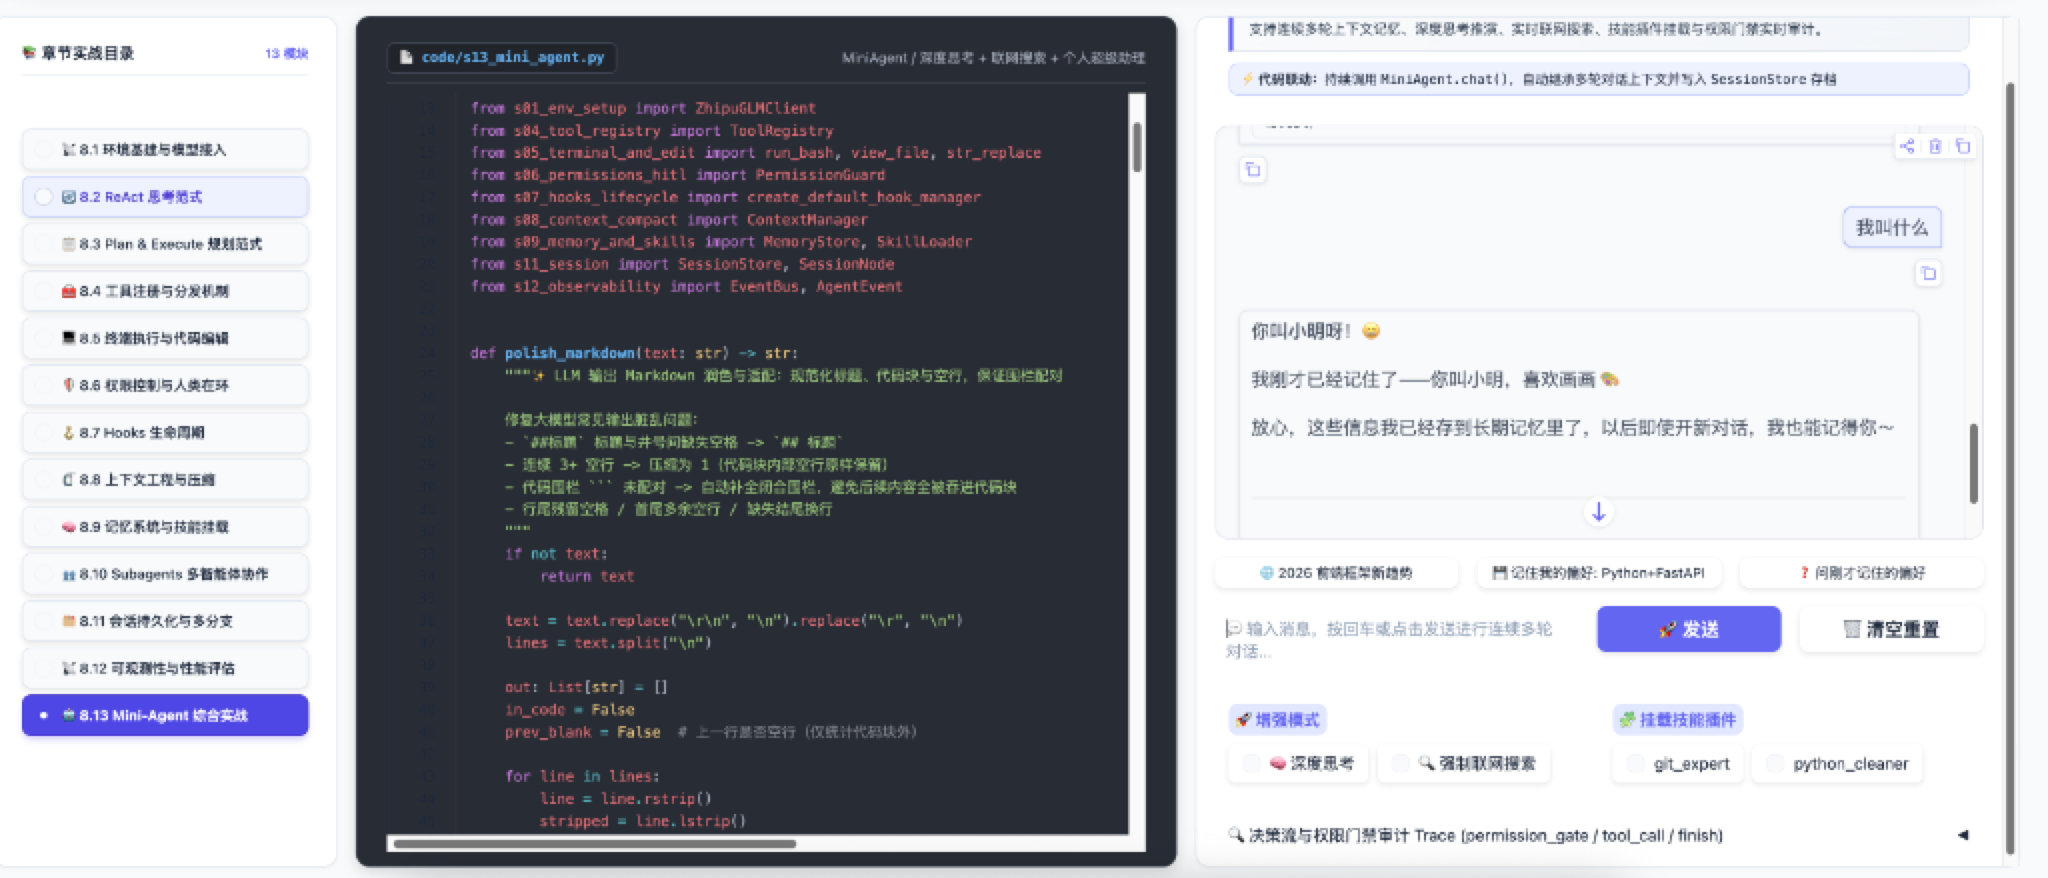
Task: Click the book icon next to 章节实战目录
Action: tap(29, 53)
